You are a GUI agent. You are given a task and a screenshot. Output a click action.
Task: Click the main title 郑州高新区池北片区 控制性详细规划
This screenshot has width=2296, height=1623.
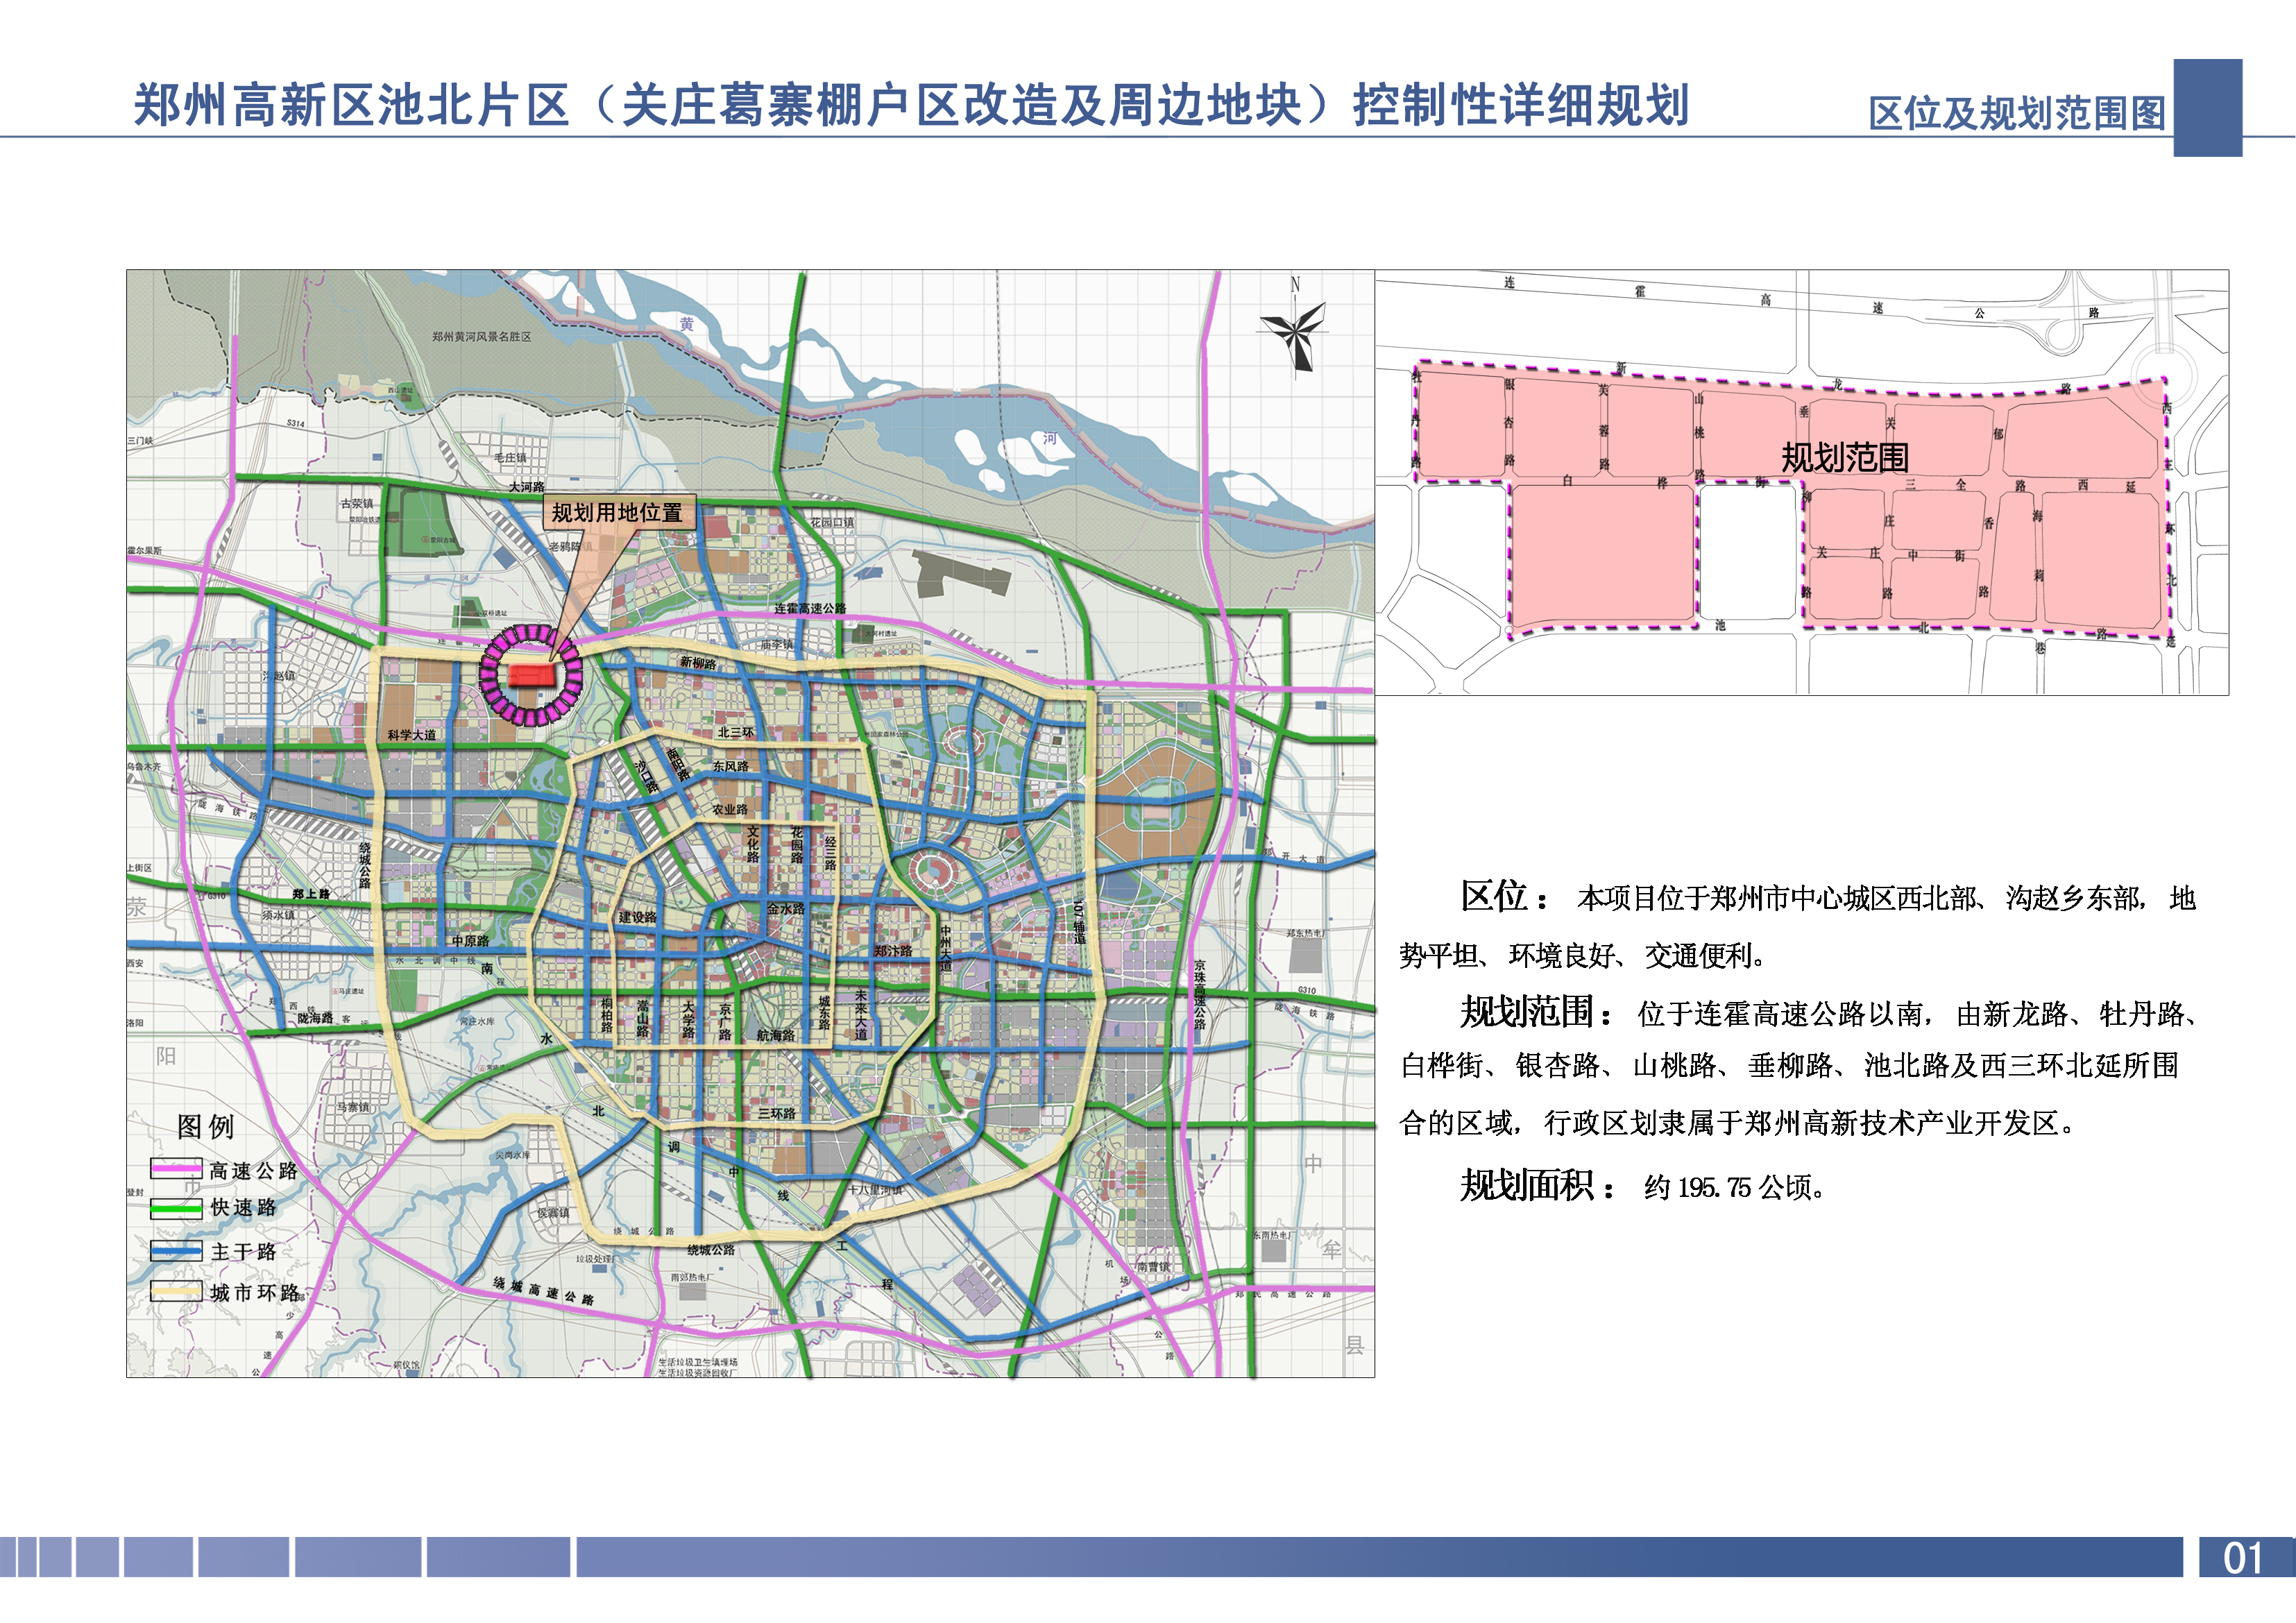click(911, 105)
